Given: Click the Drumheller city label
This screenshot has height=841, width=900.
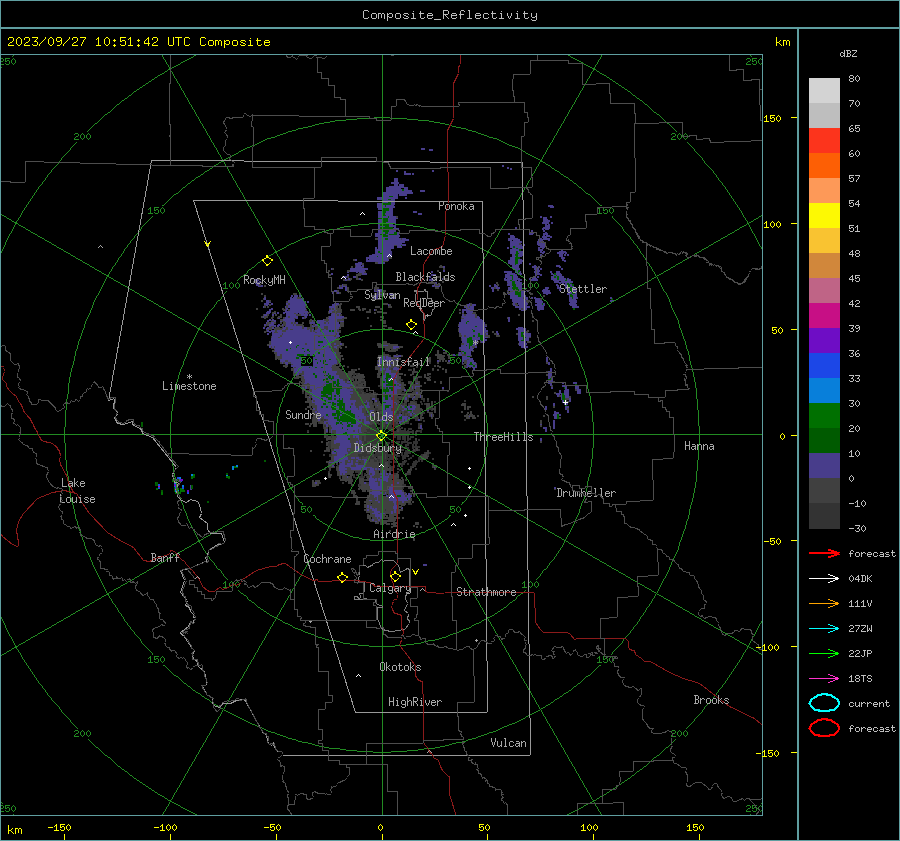Looking at the screenshot, I should point(586,493).
